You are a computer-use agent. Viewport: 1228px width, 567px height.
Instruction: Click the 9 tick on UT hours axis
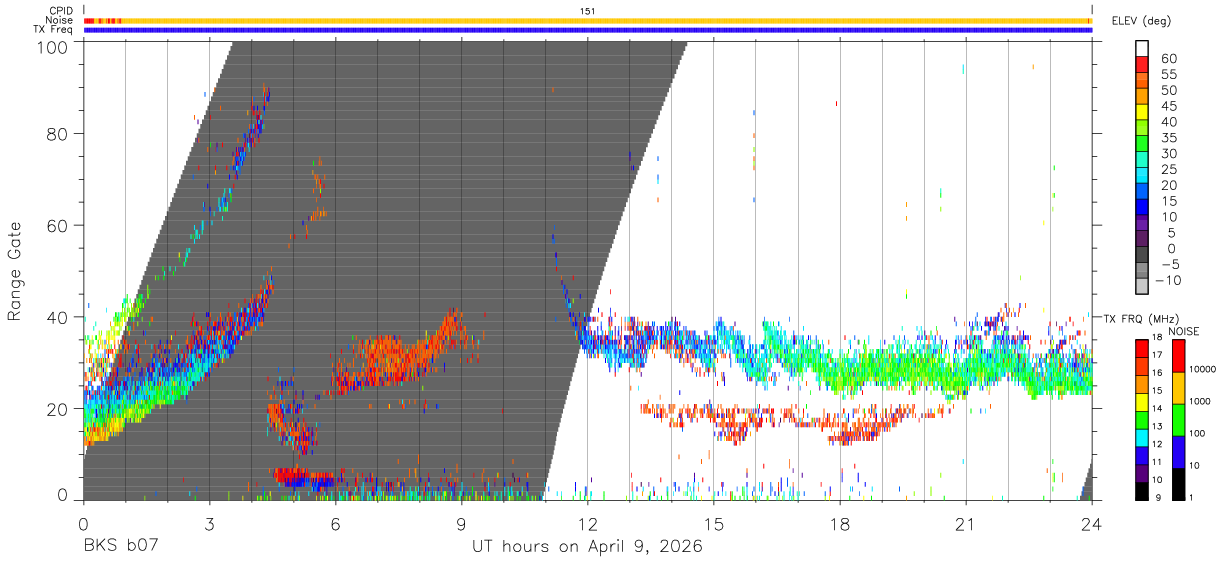coord(462,524)
